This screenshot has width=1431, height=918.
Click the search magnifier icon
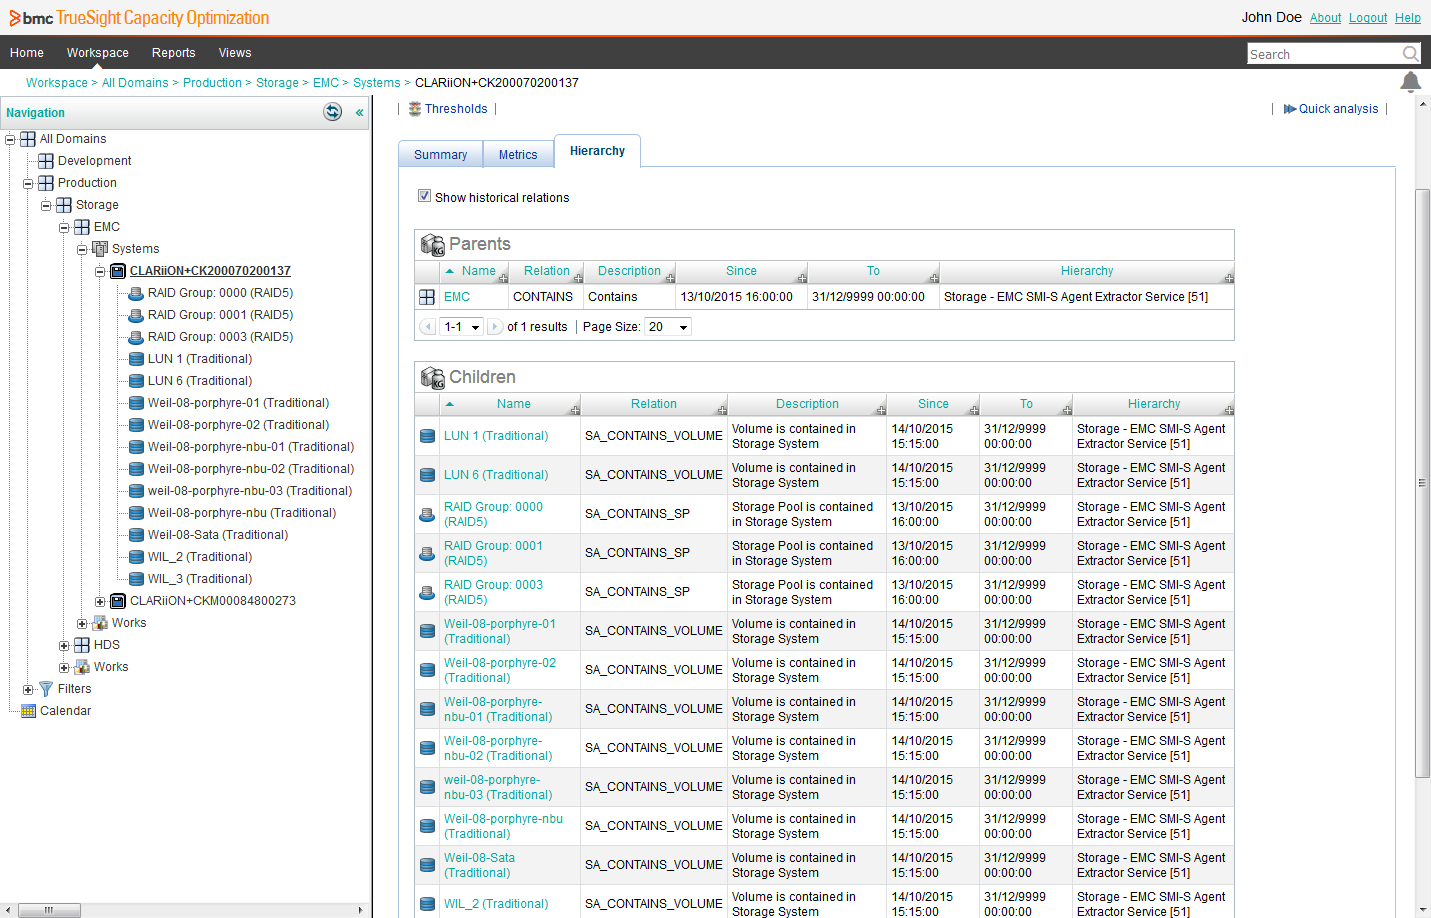point(1410,54)
